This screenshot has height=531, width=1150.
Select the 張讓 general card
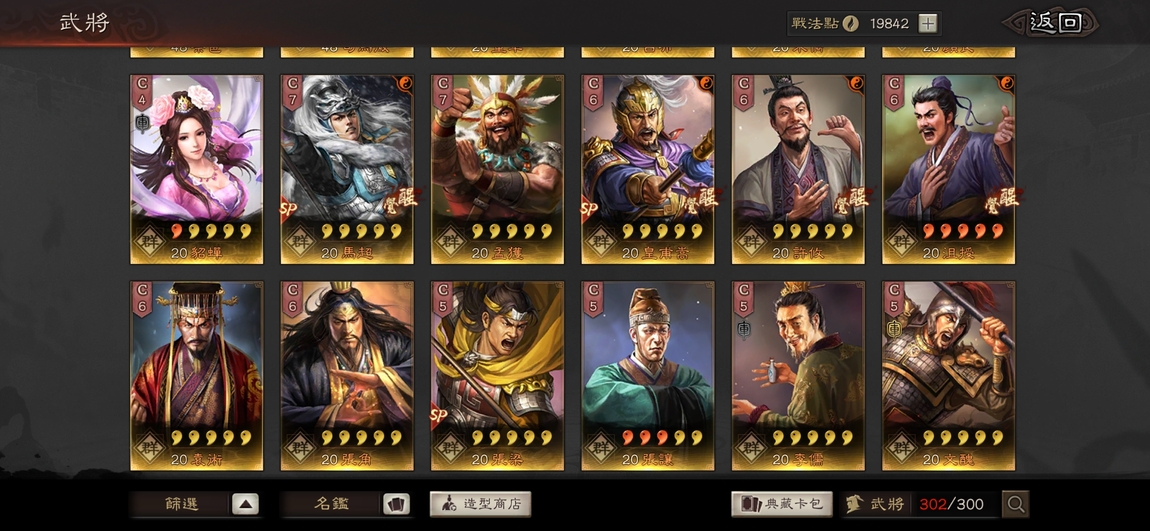click(648, 376)
